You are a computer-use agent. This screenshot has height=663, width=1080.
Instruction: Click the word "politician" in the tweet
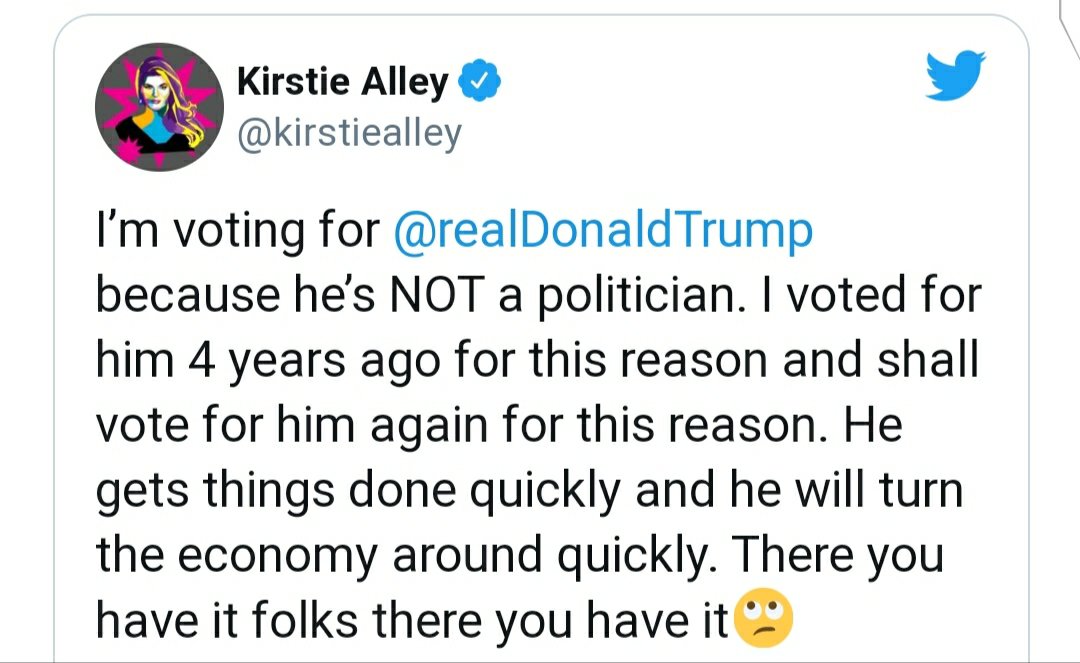point(631,296)
